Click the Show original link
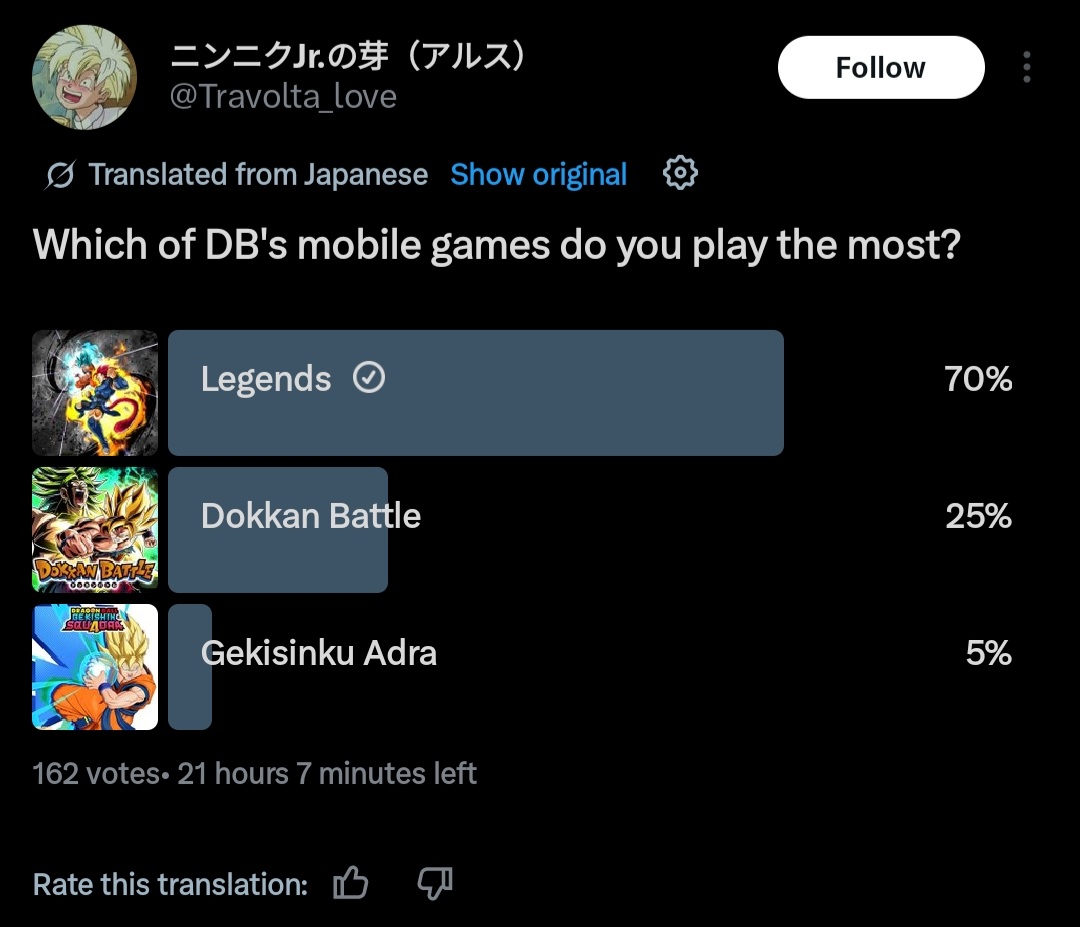This screenshot has width=1080, height=927. [539, 174]
